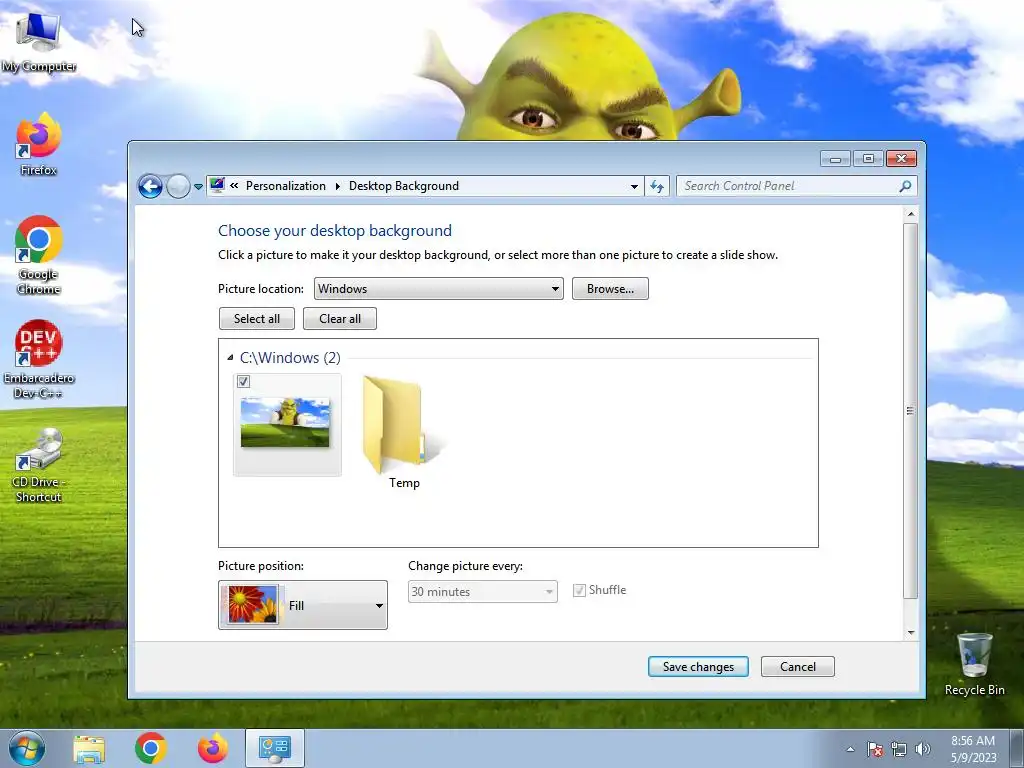Open Action Center flag icon
This screenshot has height=768, width=1024.
pyautogui.click(x=875, y=749)
